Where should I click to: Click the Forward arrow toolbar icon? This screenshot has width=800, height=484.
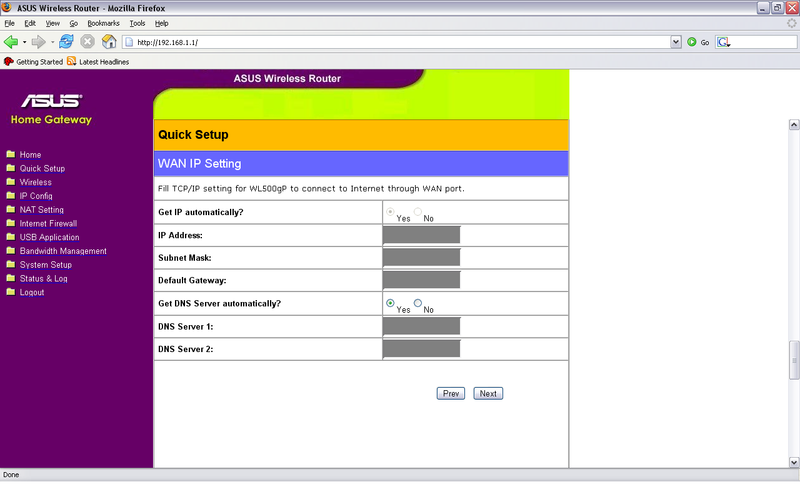(38, 42)
